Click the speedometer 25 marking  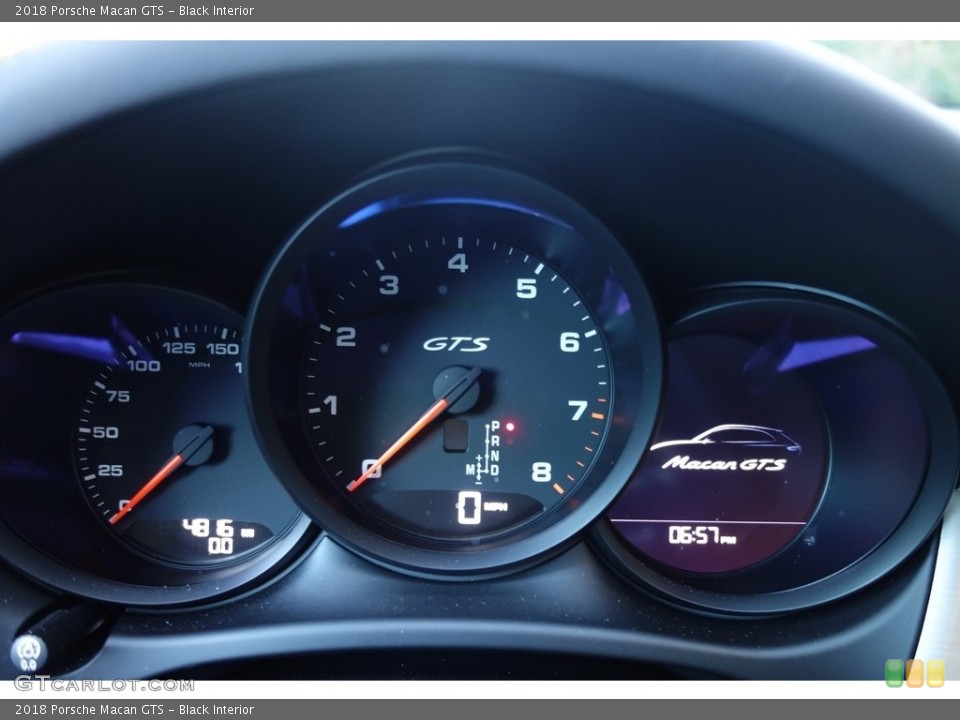pyautogui.click(x=110, y=470)
